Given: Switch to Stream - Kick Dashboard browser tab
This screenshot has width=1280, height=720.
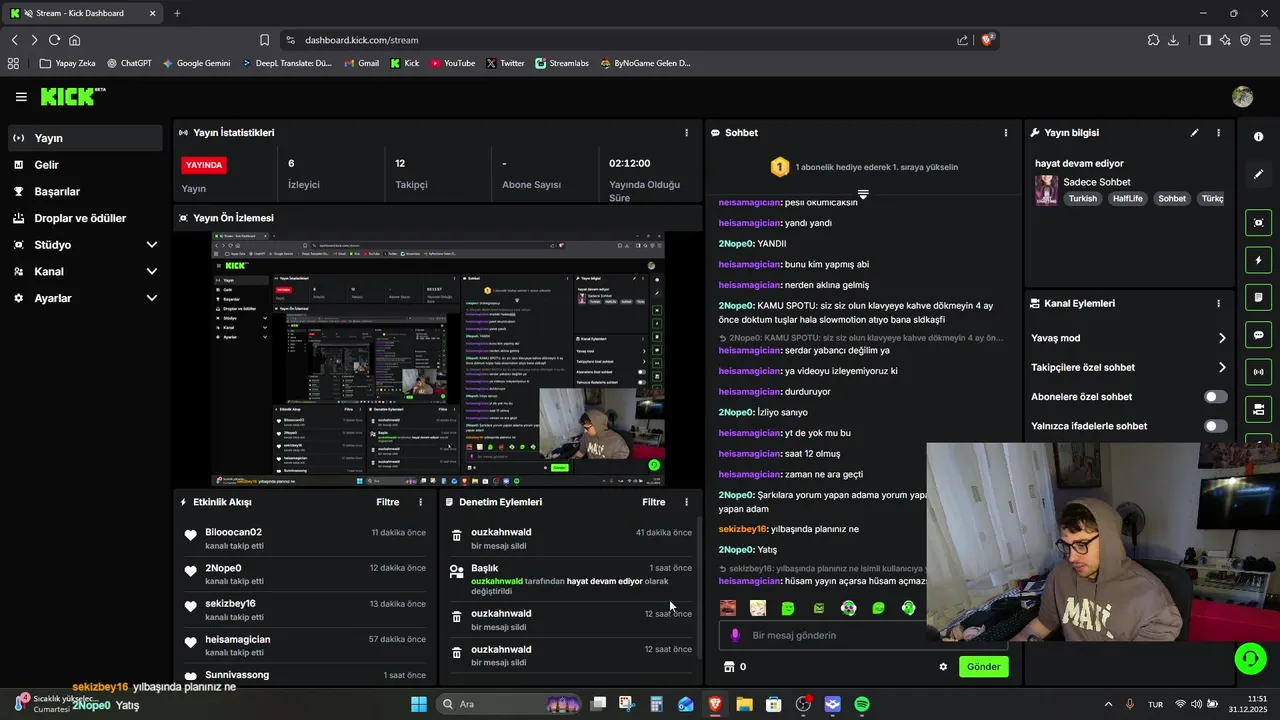Looking at the screenshot, I should 83,13.
